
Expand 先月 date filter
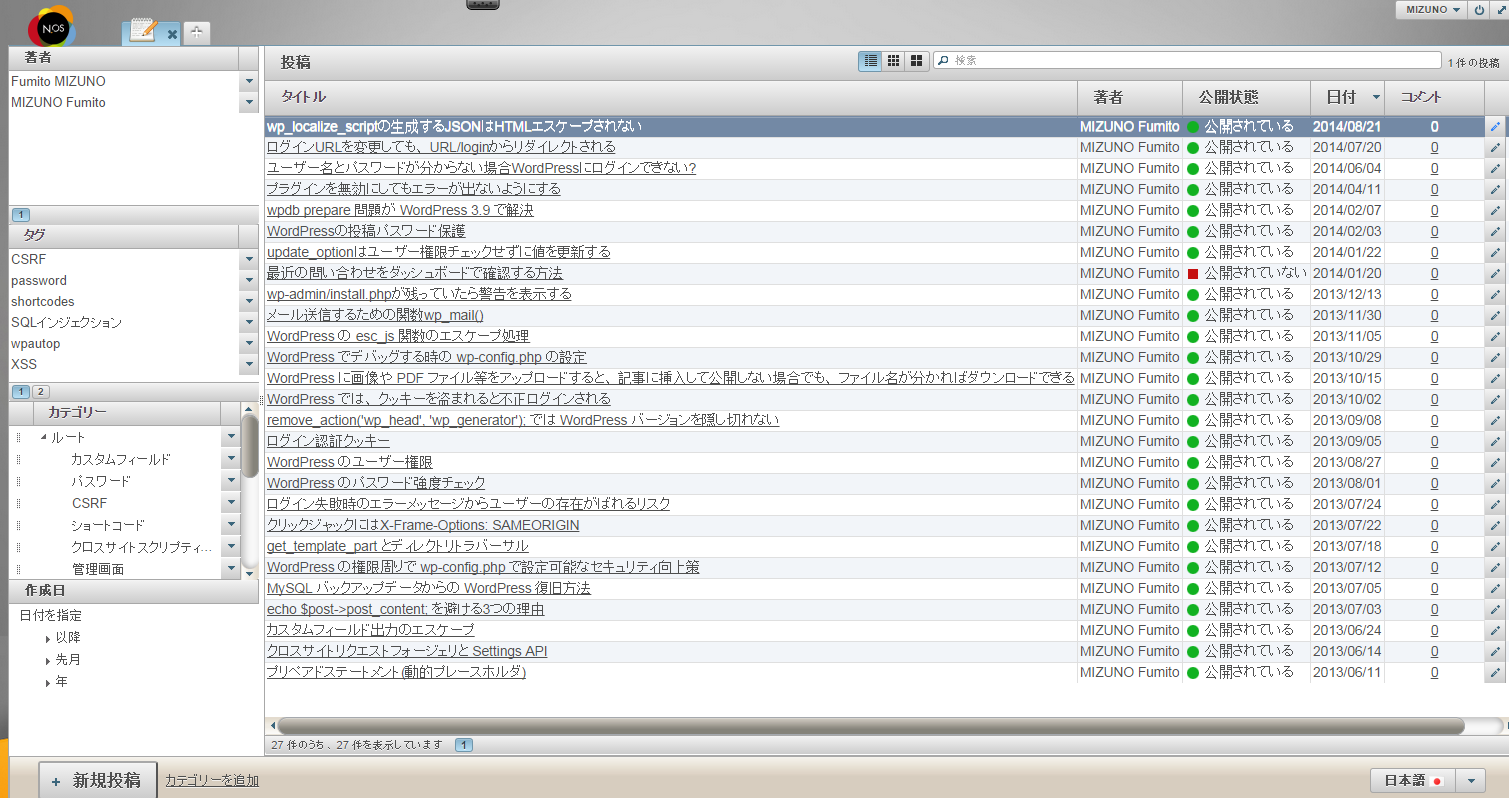coord(48,660)
